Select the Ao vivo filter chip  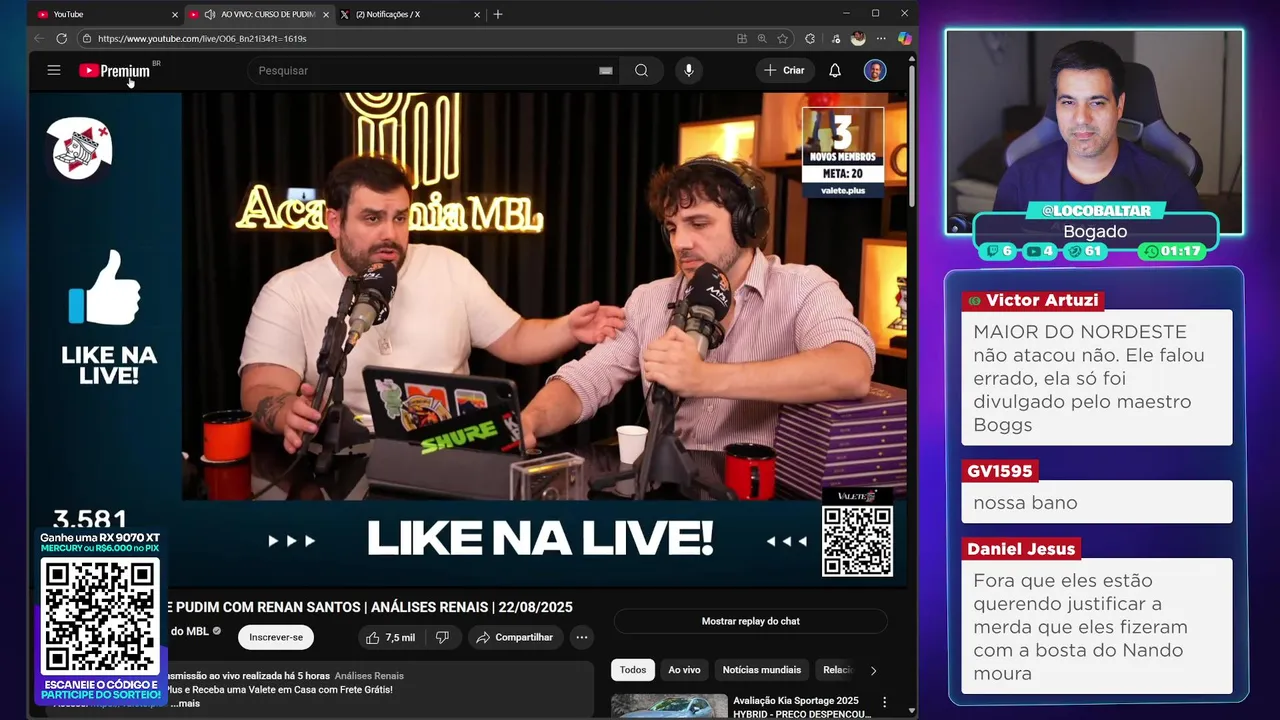[684, 670]
